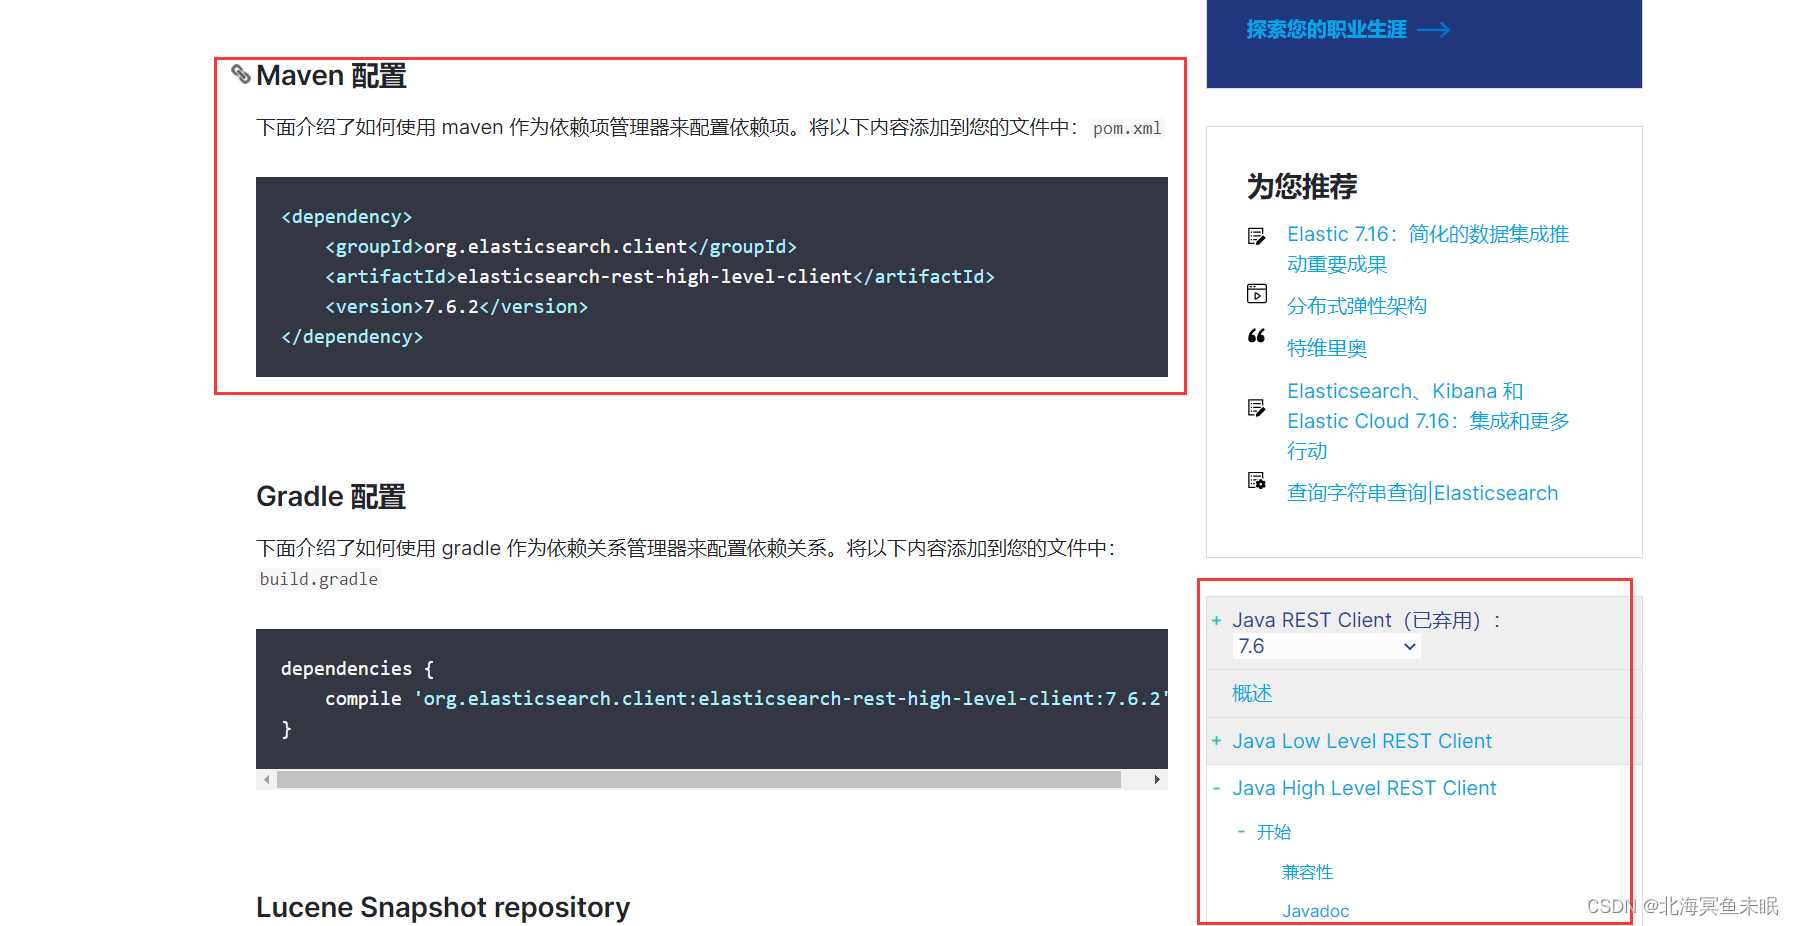Click the article icon next to Elastic 7.16 recommendation
Image resolution: width=1794 pixels, height=926 pixels.
1257,236
